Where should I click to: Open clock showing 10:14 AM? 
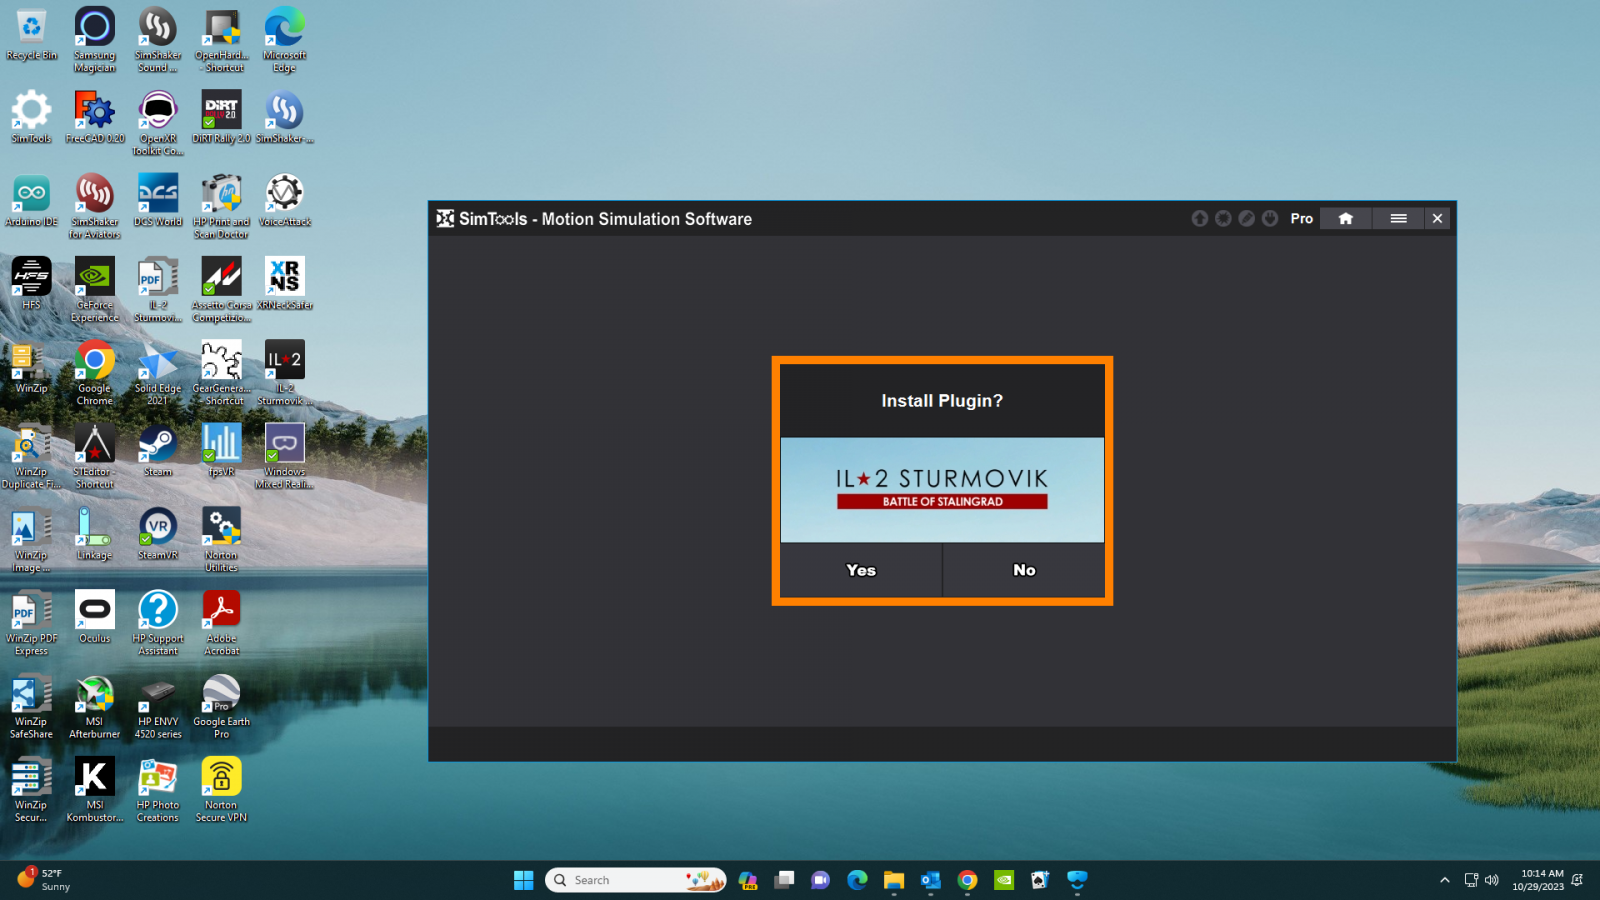(x=1538, y=880)
